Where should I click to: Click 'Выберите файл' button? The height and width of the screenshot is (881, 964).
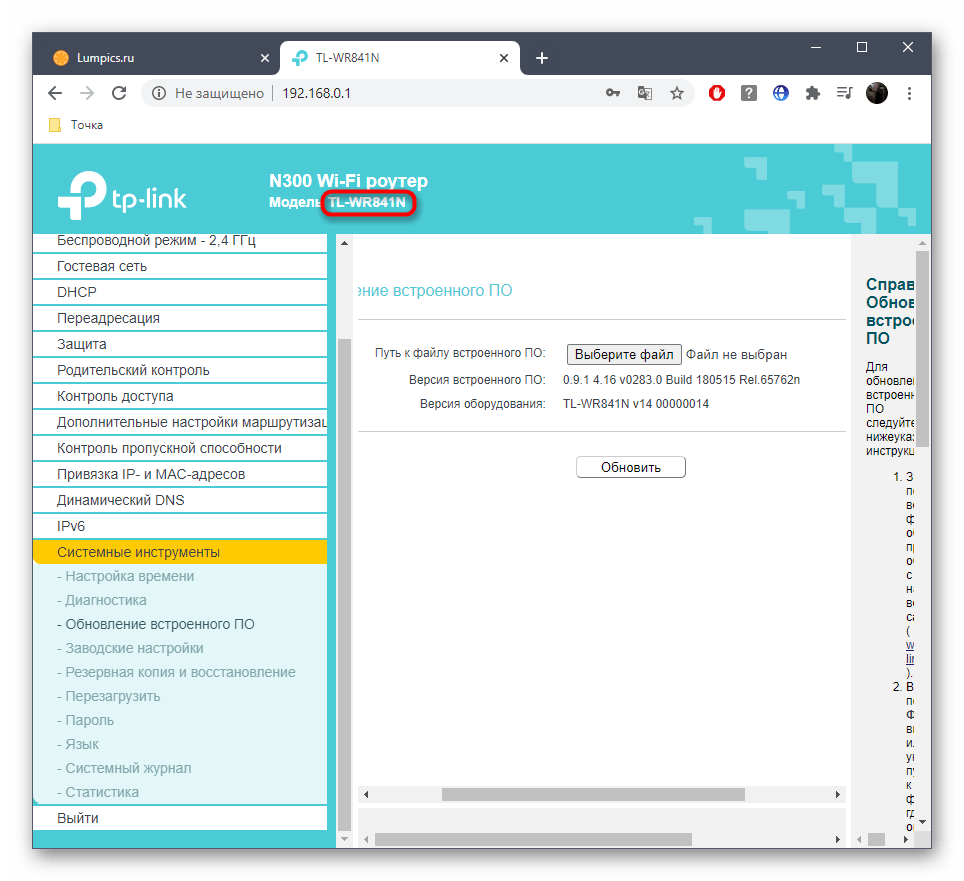click(x=623, y=354)
